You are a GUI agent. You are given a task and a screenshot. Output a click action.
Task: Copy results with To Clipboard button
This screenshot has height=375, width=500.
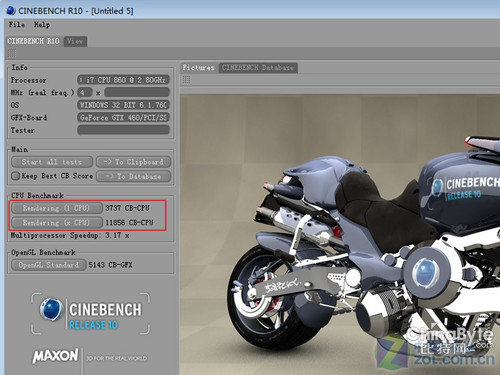[133, 162]
